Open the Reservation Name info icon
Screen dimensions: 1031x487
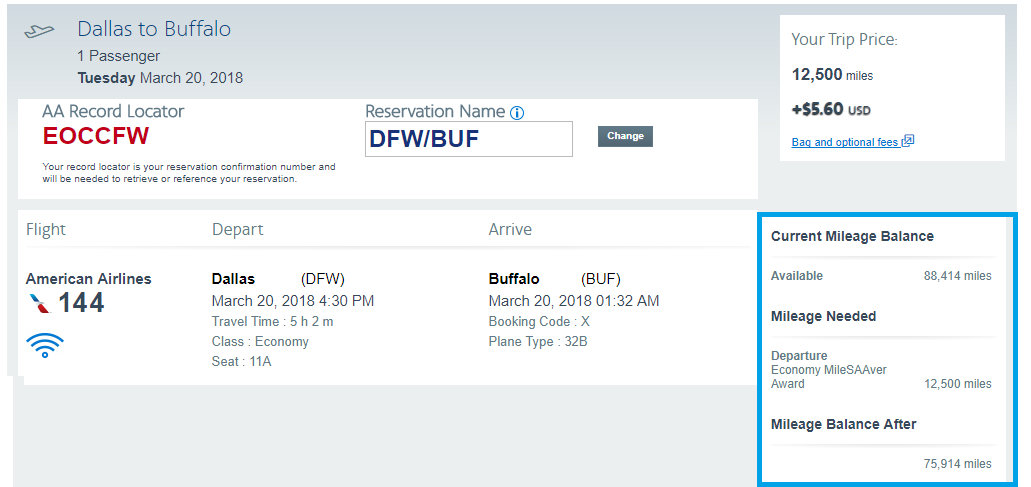pos(517,113)
